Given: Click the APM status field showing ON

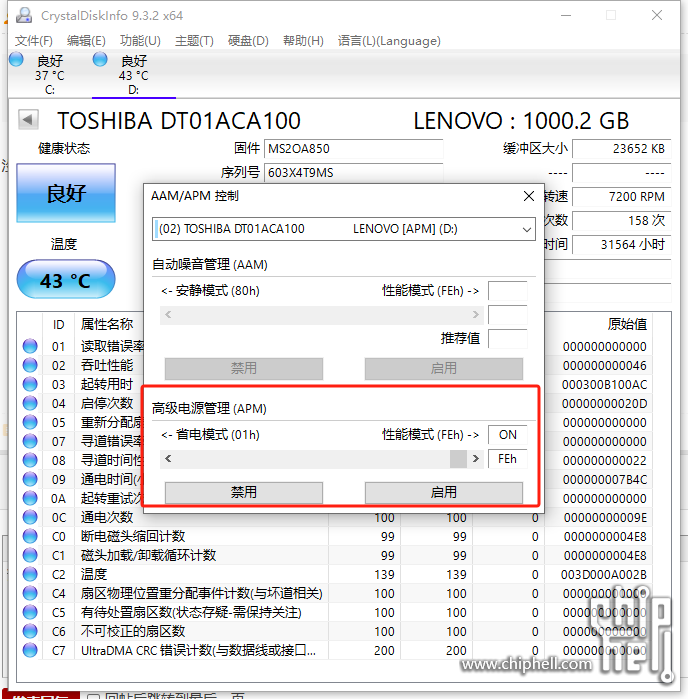Looking at the screenshot, I should 507,435.
